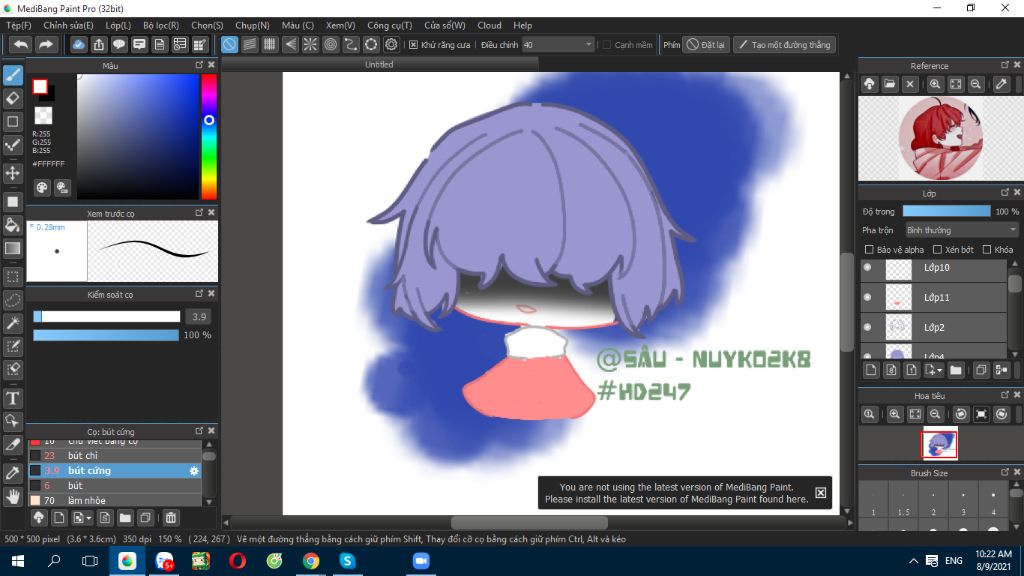The image size is (1024, 576).
Task: Click the navigator canvas thumbnail
Action: pos(940,444)
